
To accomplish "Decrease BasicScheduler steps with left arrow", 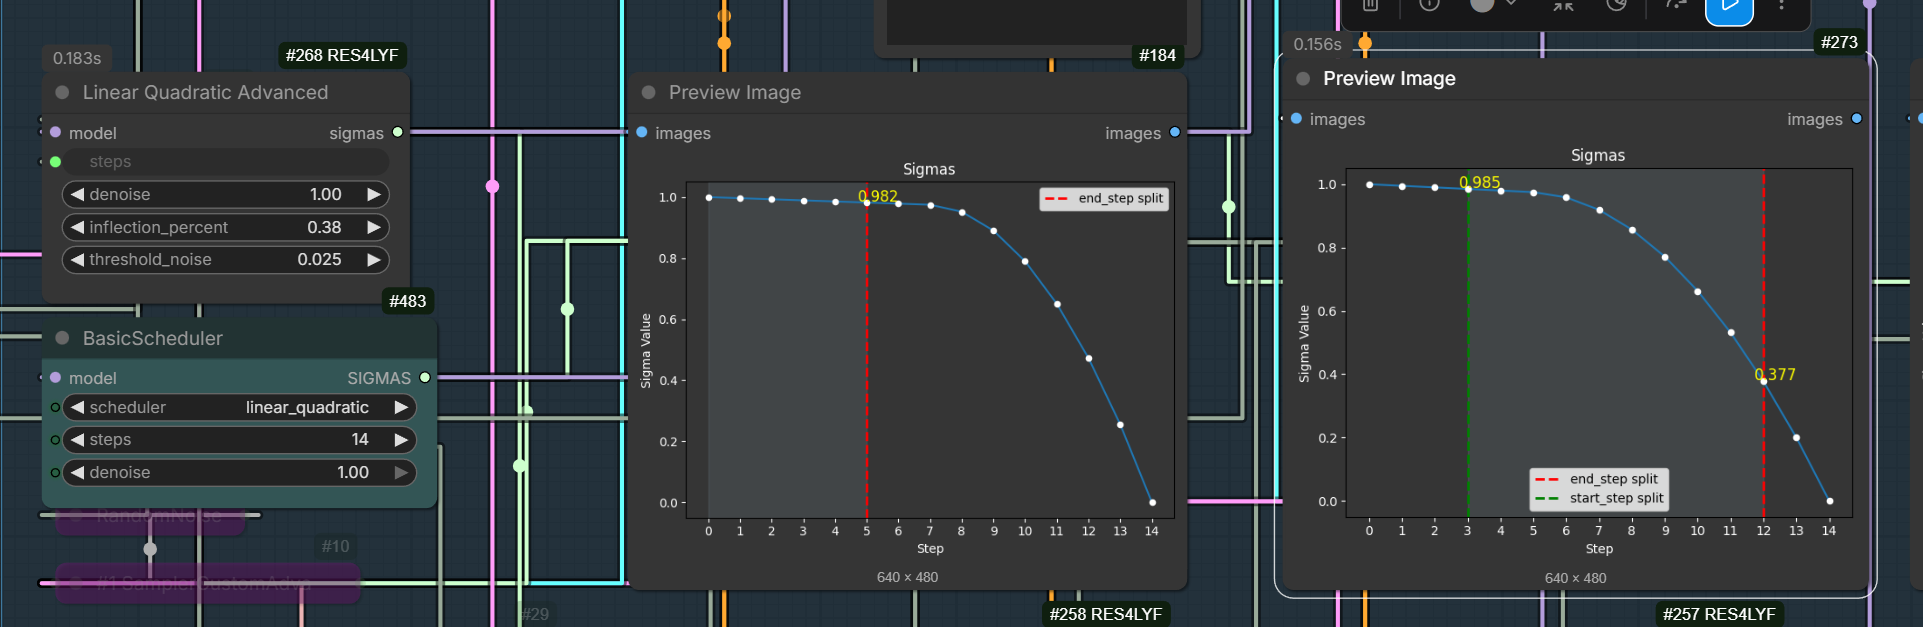I will coord(77,439).
